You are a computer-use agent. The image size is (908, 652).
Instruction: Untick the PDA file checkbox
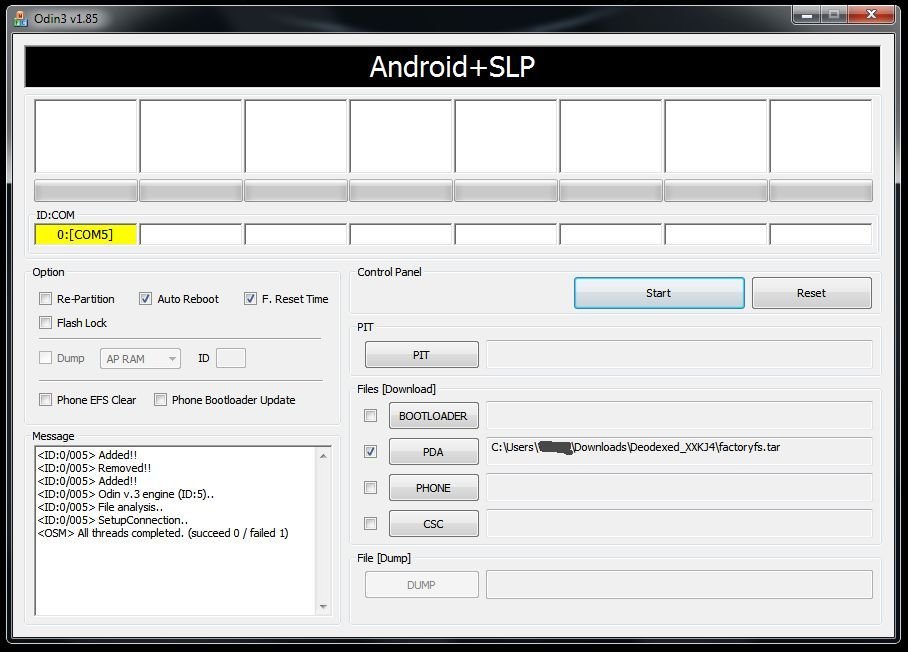371,452
